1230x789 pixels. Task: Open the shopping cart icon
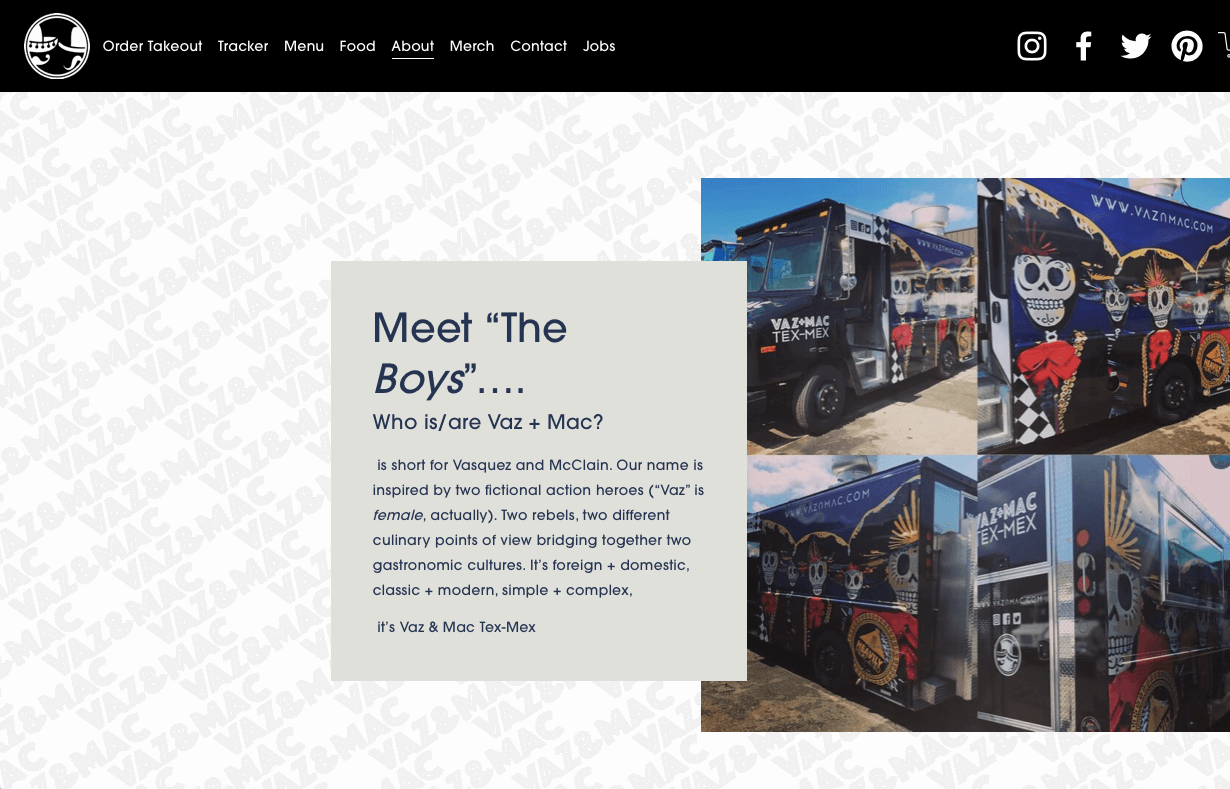[x=1224, y=46]
